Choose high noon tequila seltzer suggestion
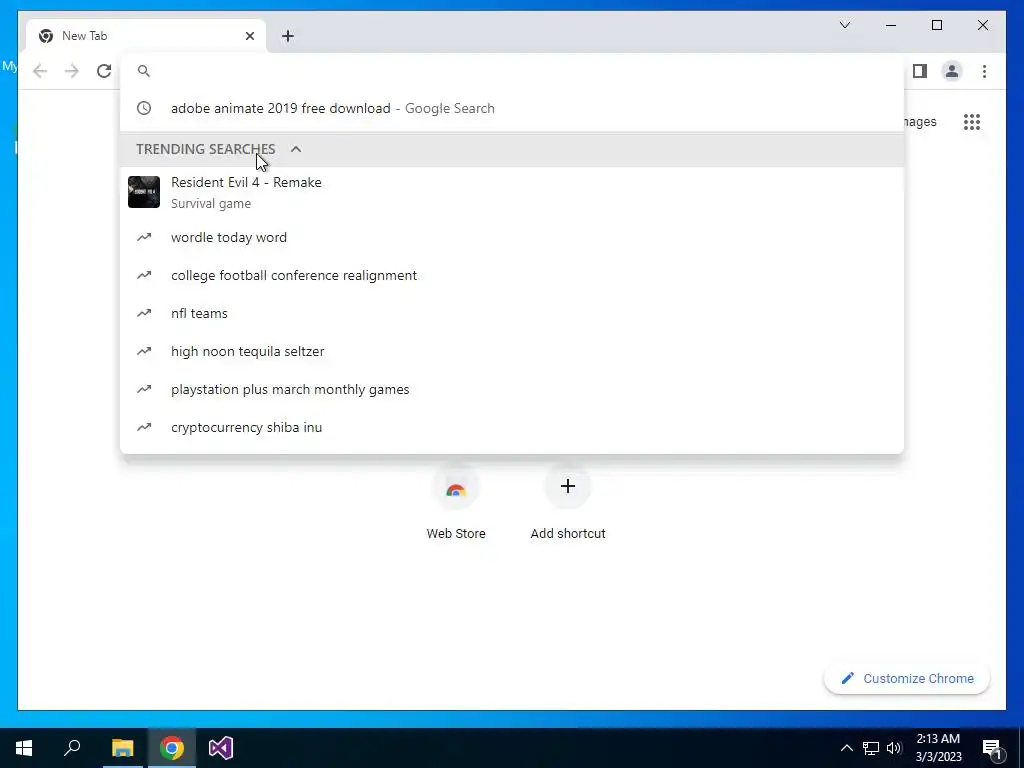The image size is (1024, 768). tap(512, 351)
